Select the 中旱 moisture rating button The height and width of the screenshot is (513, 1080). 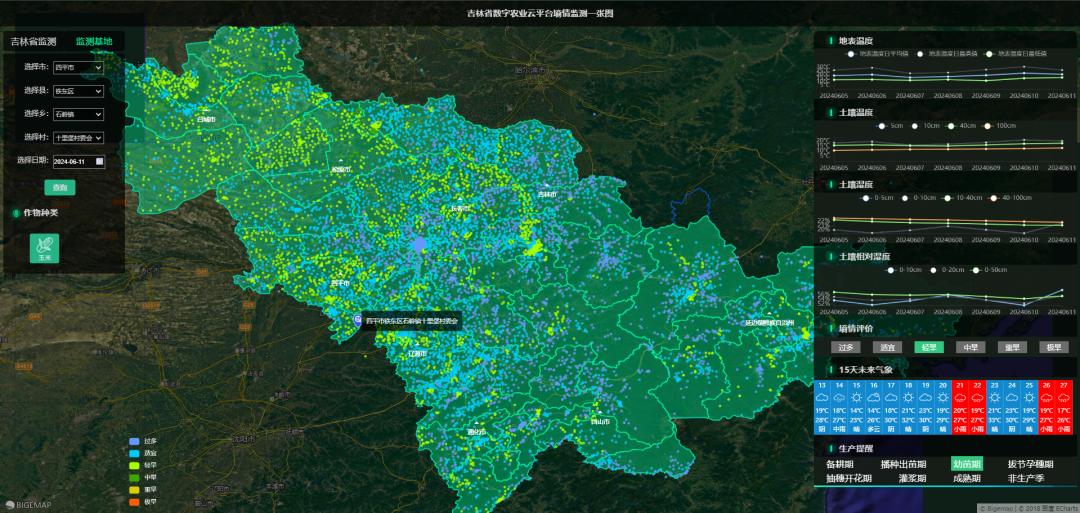click(x=970, y=347)
